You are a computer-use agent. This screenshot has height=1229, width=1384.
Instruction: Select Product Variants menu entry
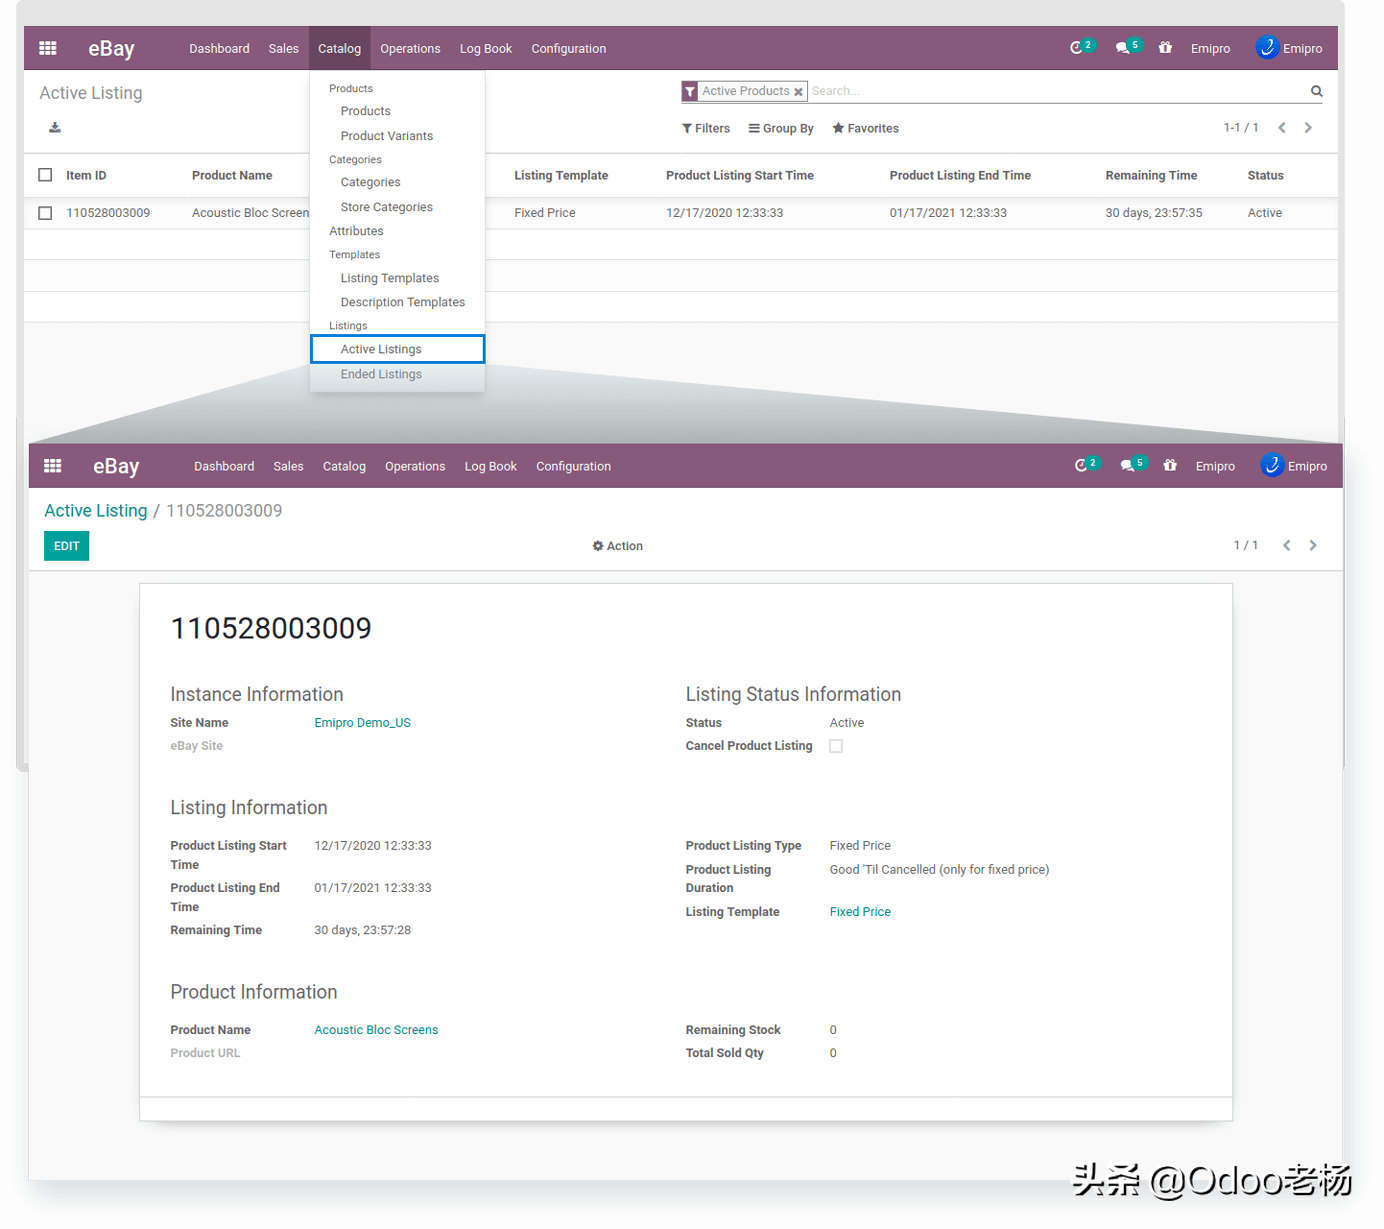tap(386, 136)
